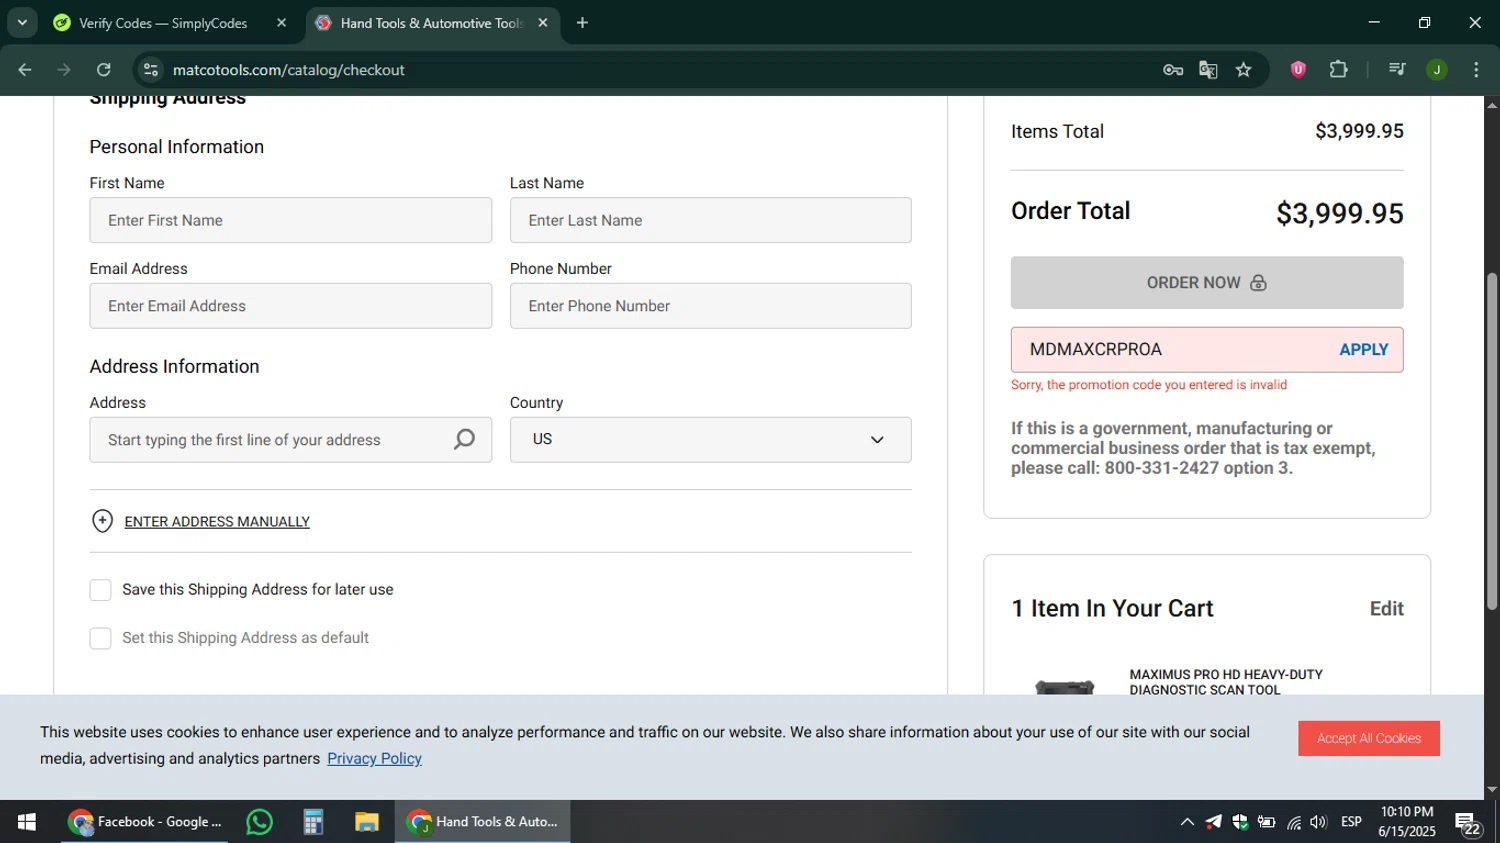1500x843 pixels.
Task: Click the Phone Number field
Action: [710, 306]
